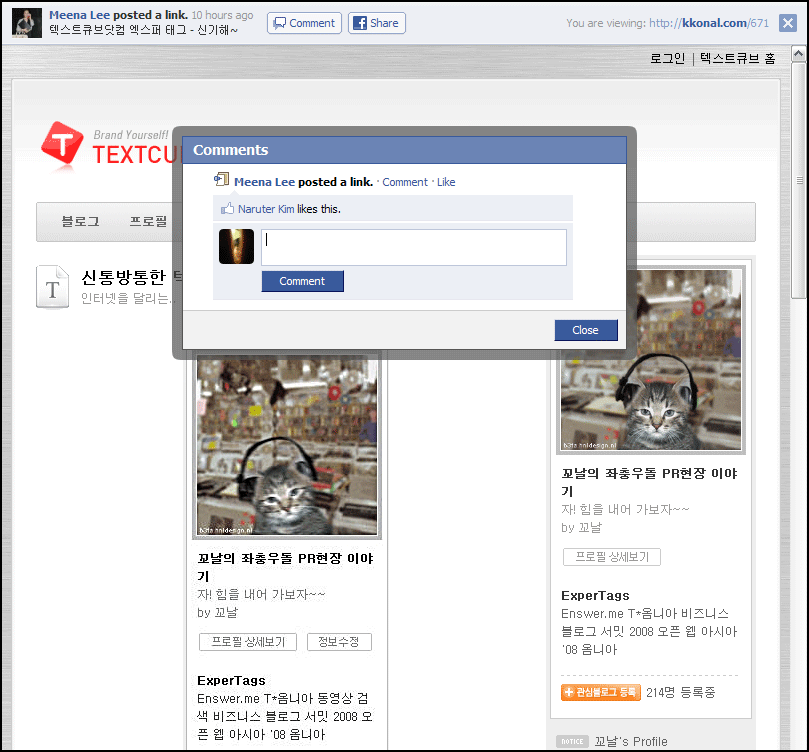
Task: Click the 정보수정 button
Action: (339, 642)
